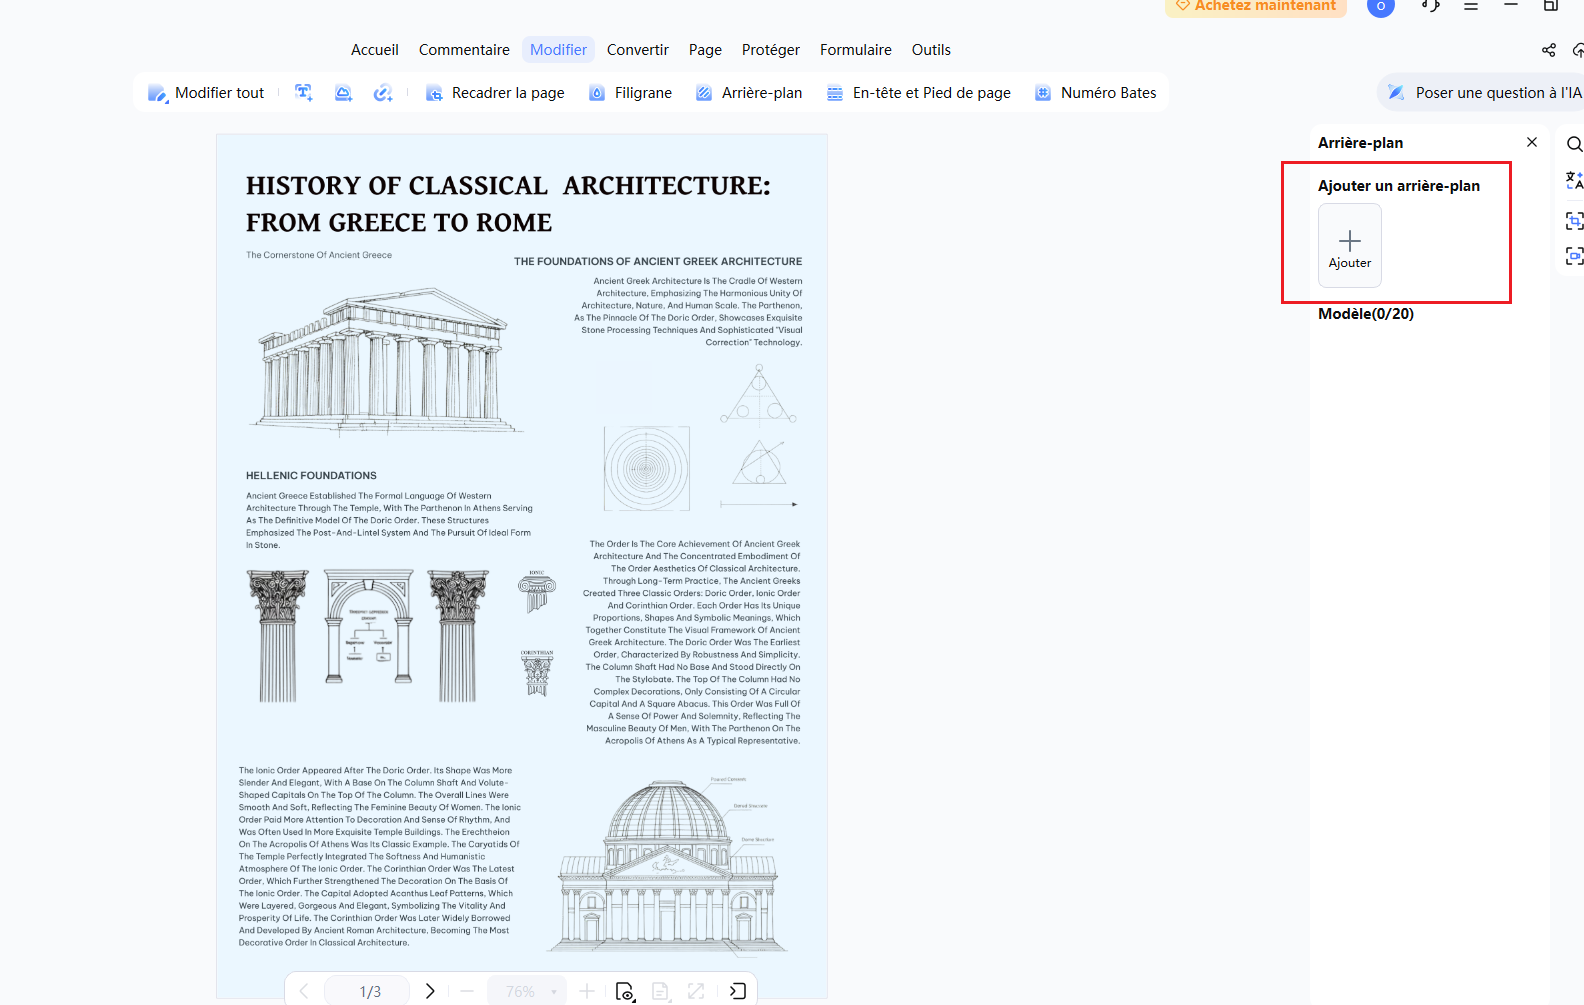Open the share icon at top right
Screen dimensions: 1584x1005
(1549, 50)
